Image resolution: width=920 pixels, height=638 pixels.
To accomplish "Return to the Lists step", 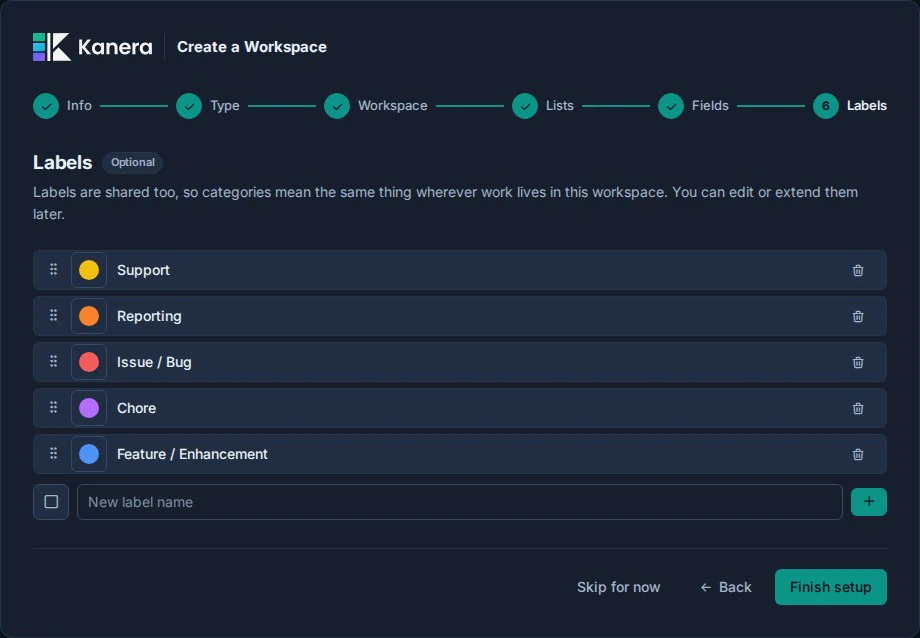I will click(543, 106).
